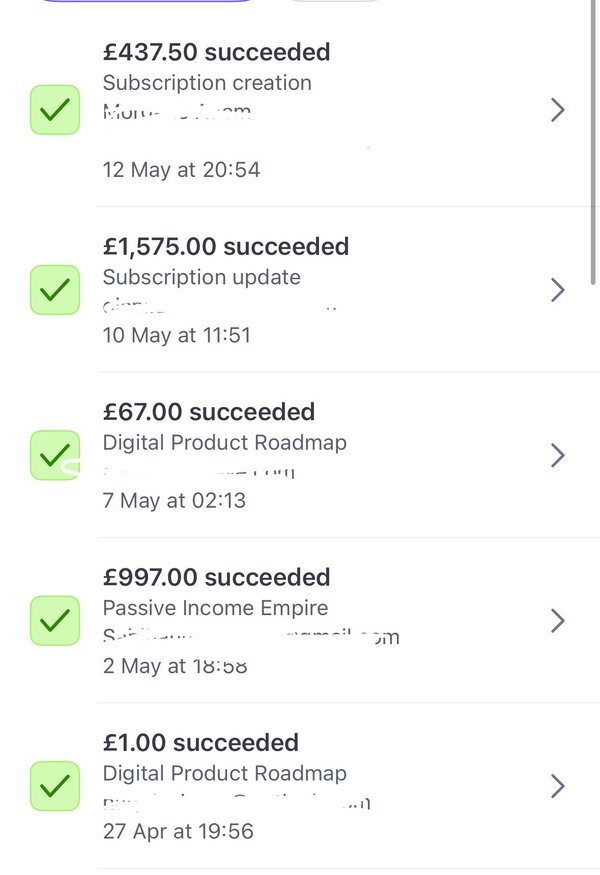The image size is (600, 875).
Task: Tap the green checkmark beside £1,575.00 payment
Action: 55,290
